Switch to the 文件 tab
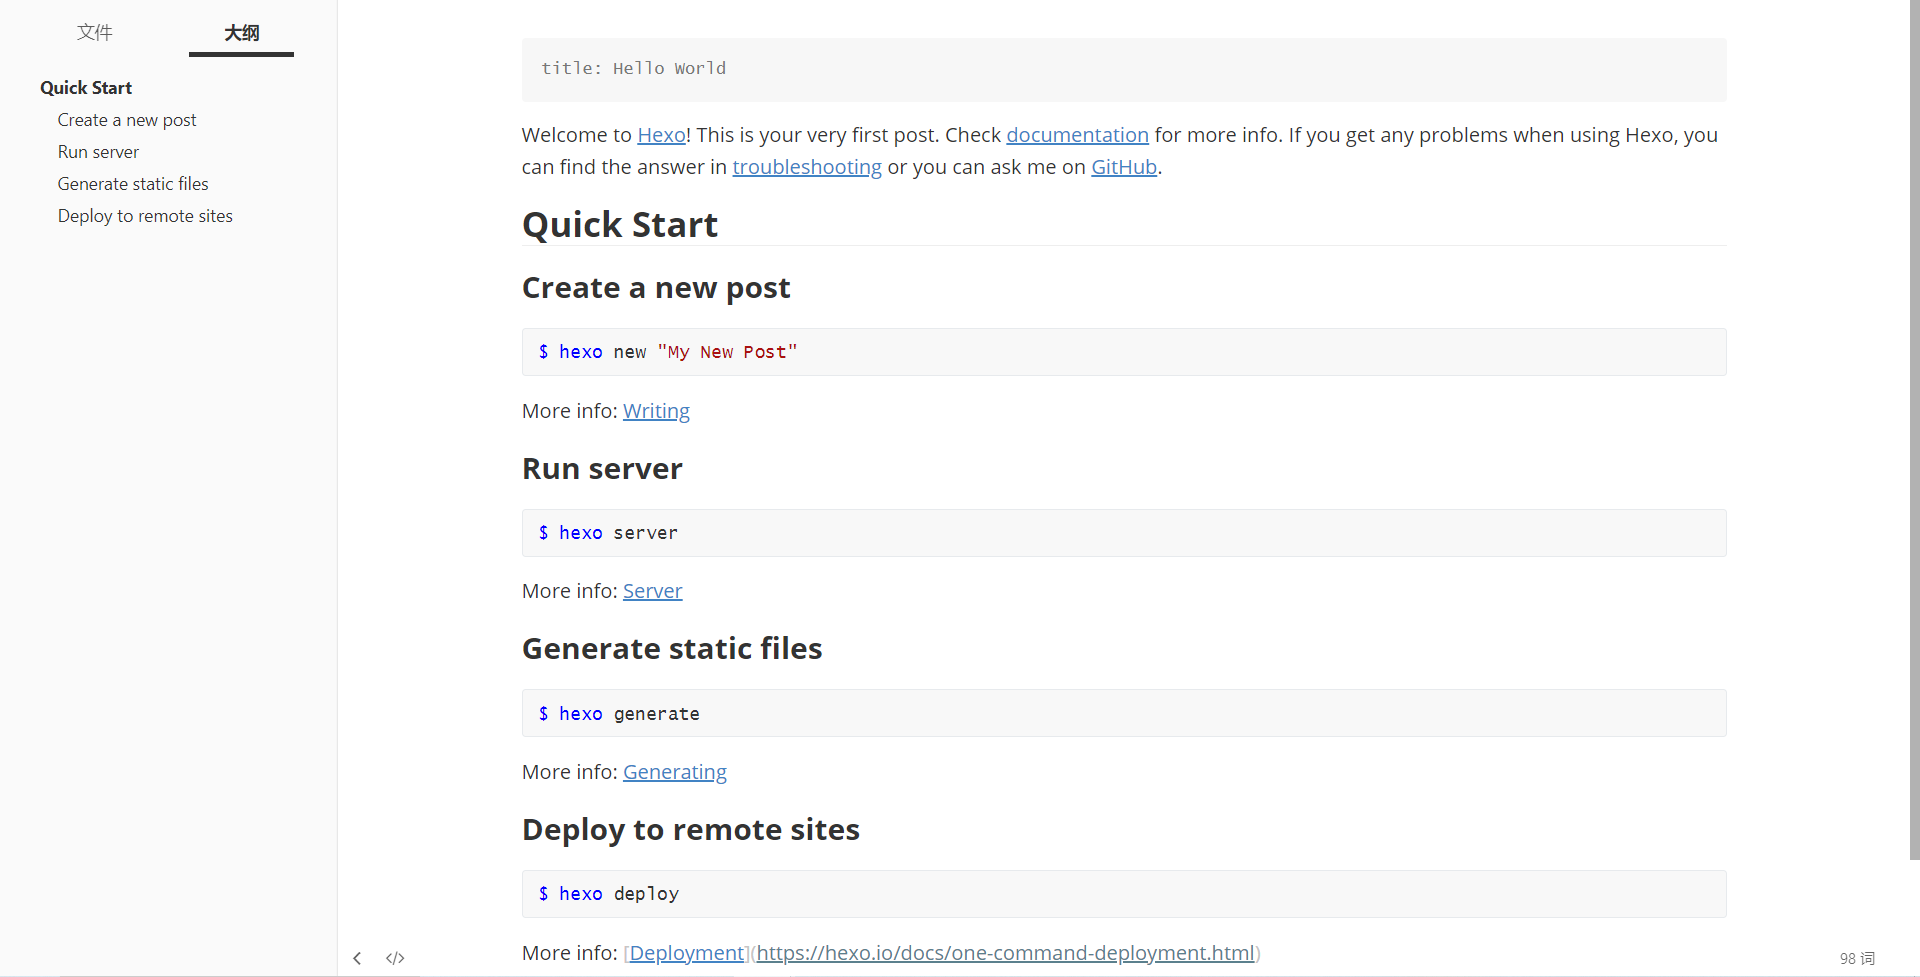1920x977 pixels. 95,32
